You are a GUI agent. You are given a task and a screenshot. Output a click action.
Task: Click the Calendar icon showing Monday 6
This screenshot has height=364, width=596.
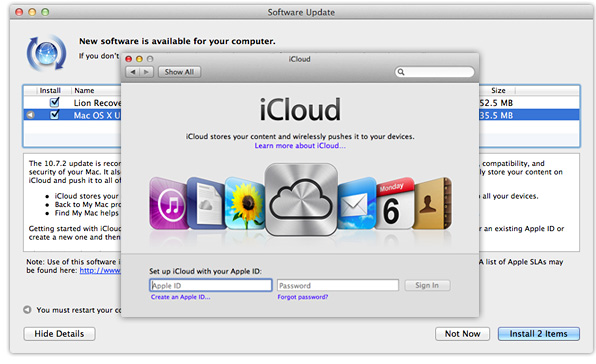395,204
